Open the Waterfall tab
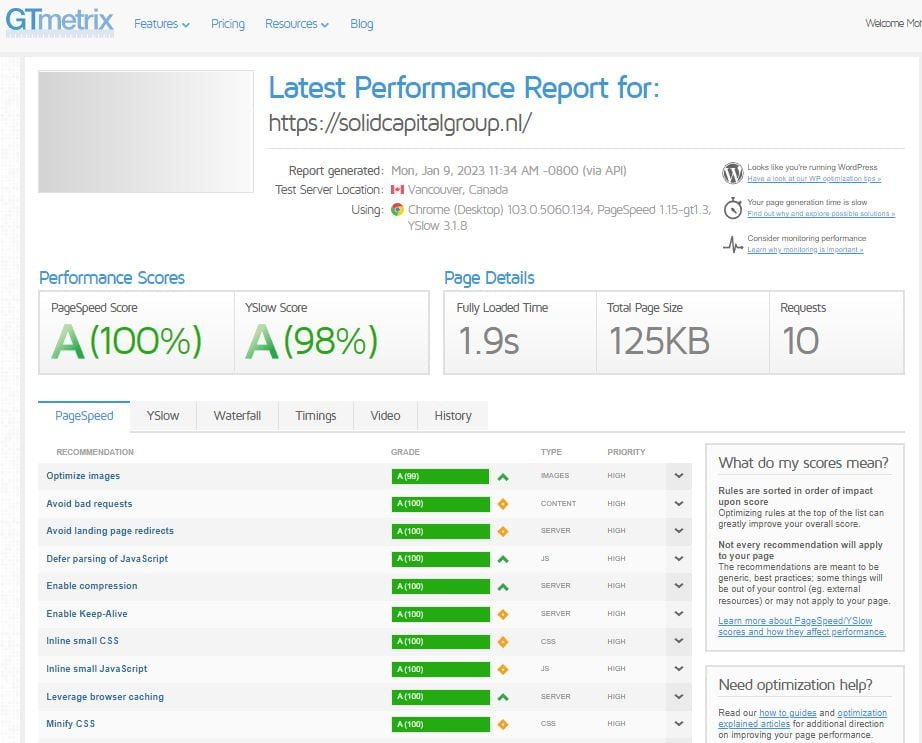 click(x=237, y=416)
